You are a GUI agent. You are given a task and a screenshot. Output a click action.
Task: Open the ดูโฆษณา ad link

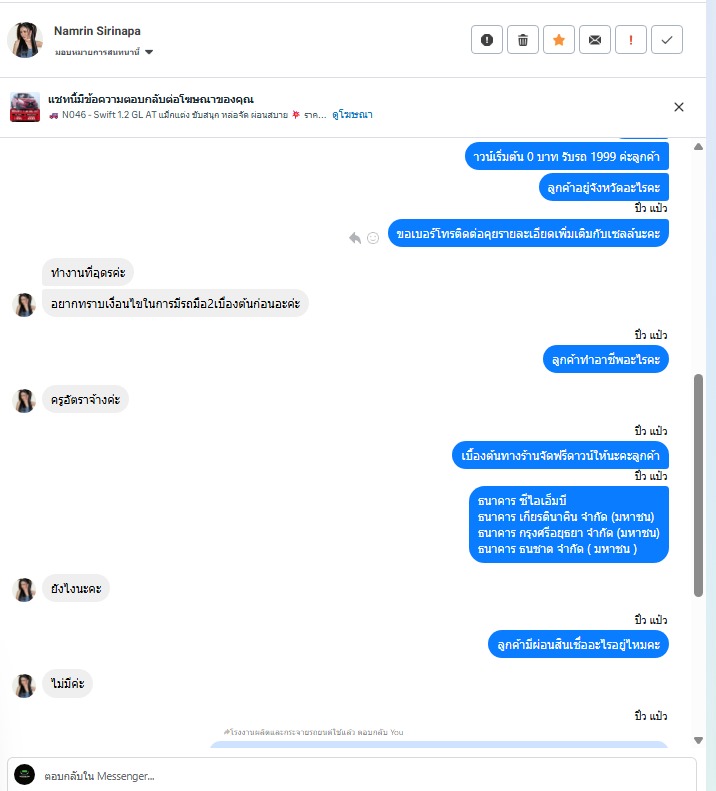[x=352, y=115]
